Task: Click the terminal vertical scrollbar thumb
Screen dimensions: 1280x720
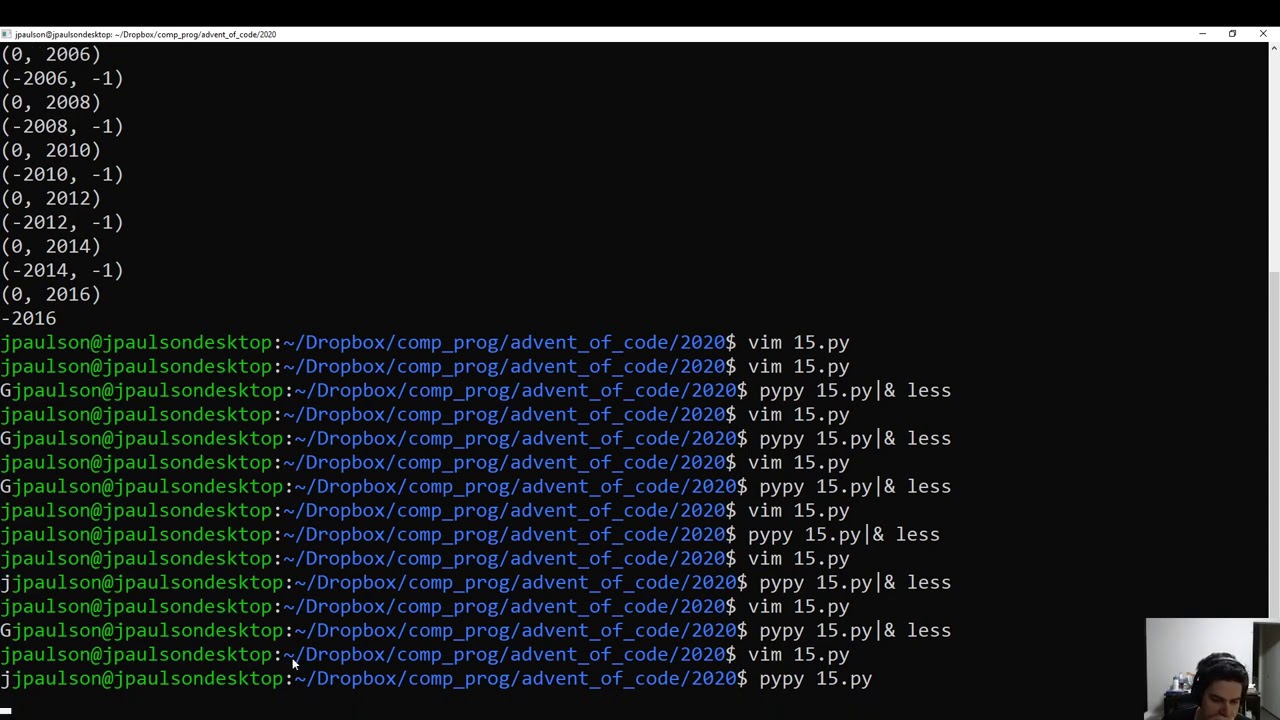Action: coord(1274,445)
